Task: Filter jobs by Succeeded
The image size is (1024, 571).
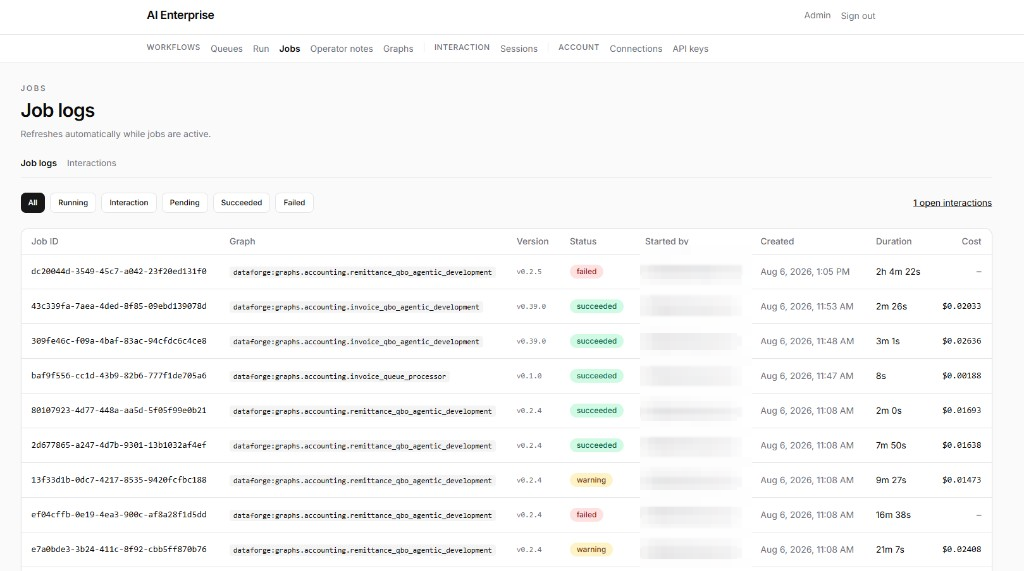Action: click(x=242, y=203)
